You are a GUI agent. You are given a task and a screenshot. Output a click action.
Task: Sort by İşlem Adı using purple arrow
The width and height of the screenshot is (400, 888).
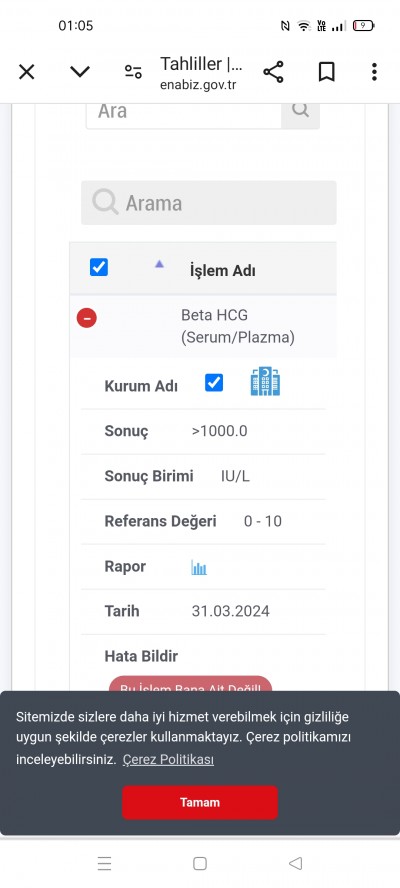159,263
